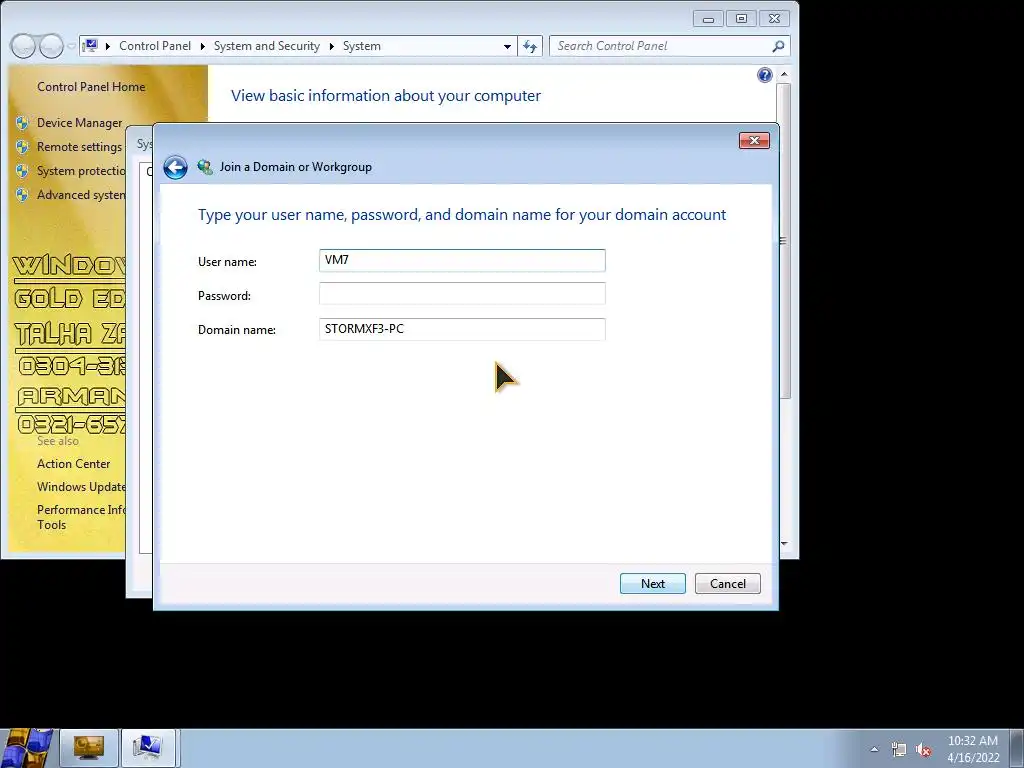Open taskbar clock and date

point(973,749)
